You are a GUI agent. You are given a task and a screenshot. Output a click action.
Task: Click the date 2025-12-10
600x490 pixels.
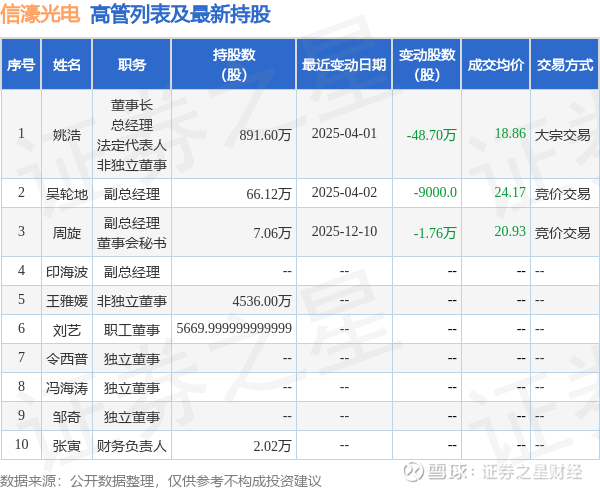[344, 231]
